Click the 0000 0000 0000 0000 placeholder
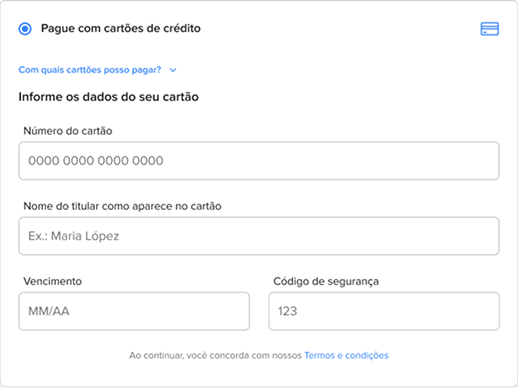This screenshot has width=518, height=388. 96,161
